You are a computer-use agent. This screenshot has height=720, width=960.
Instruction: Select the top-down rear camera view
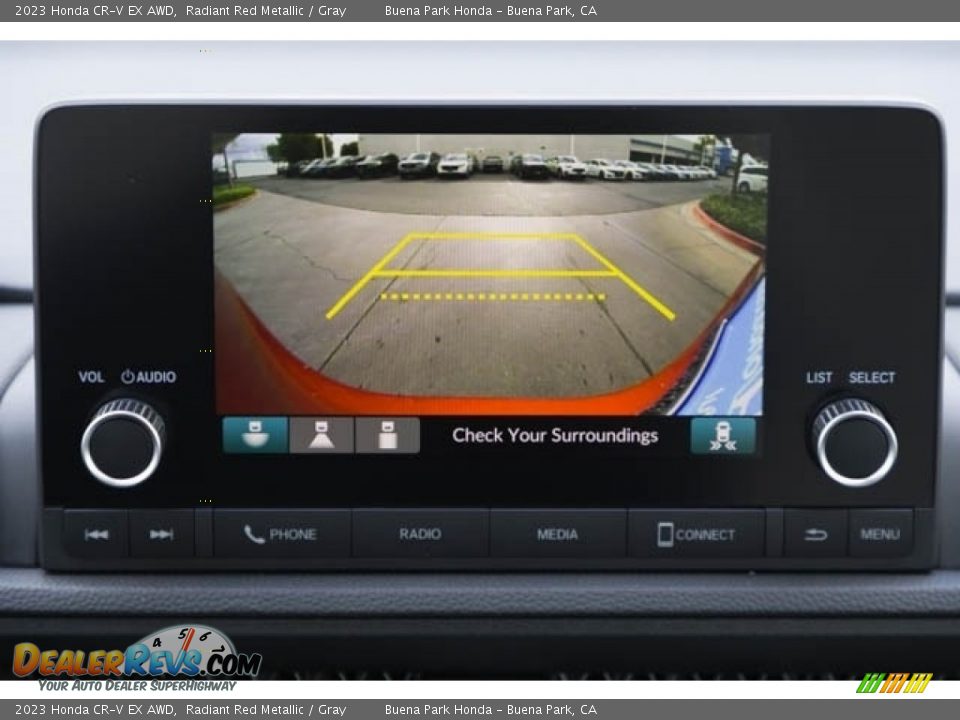(x=387, y=435)
